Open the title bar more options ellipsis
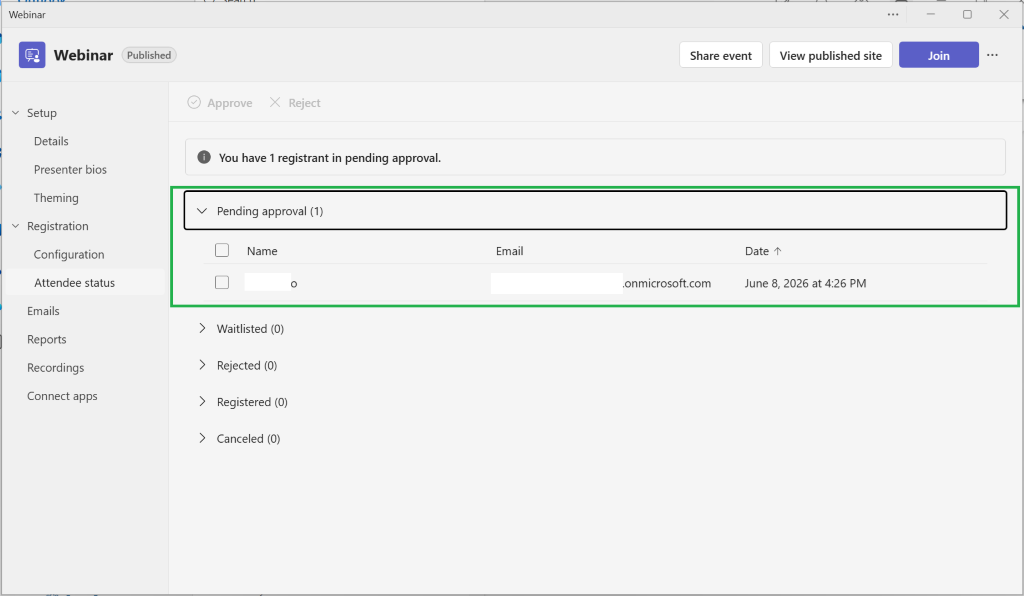Viewport: 1024px width, 596px height. (x=893, y=14)
